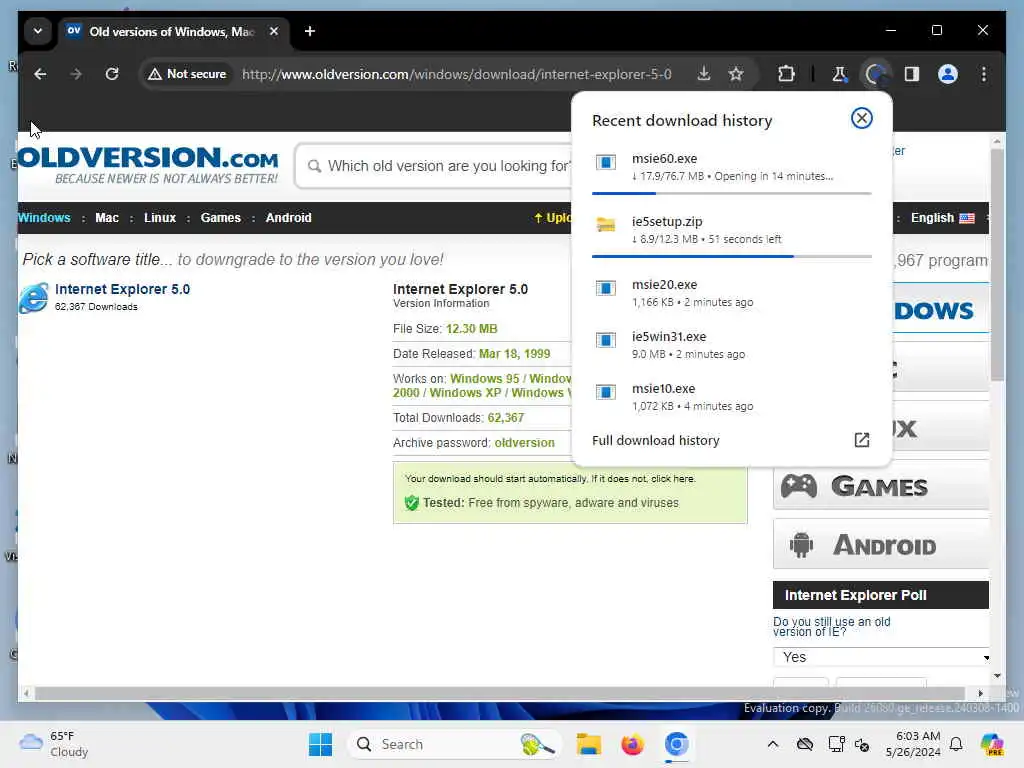Viewport: 1024px width, 768px height.
Task: Click the address bar URL
Action: point(456,74)
